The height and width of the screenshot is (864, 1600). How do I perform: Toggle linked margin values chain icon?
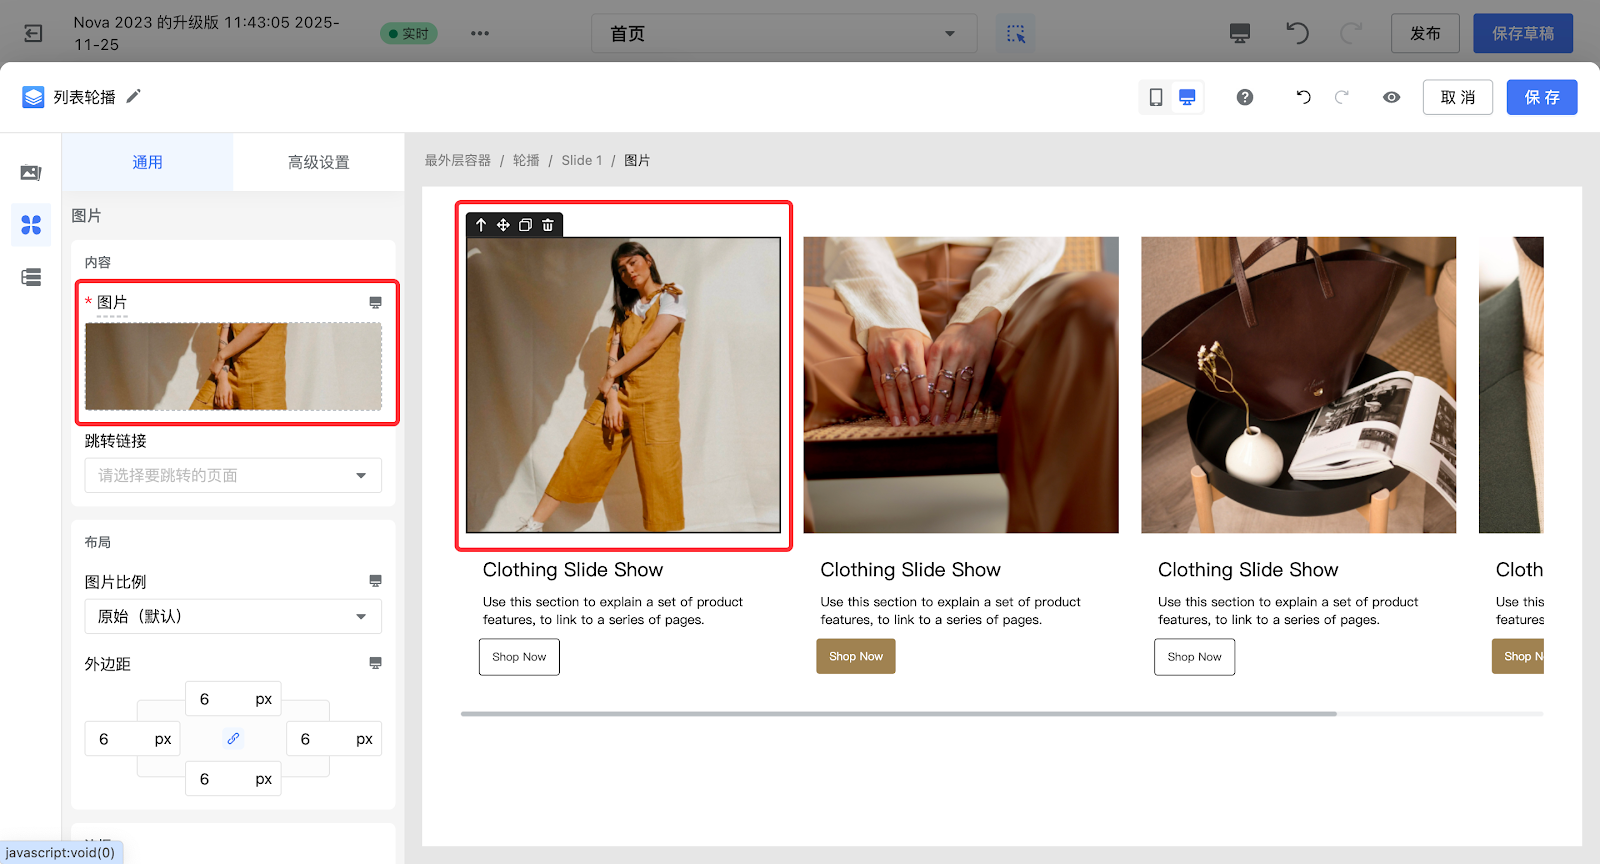(233, 738)
